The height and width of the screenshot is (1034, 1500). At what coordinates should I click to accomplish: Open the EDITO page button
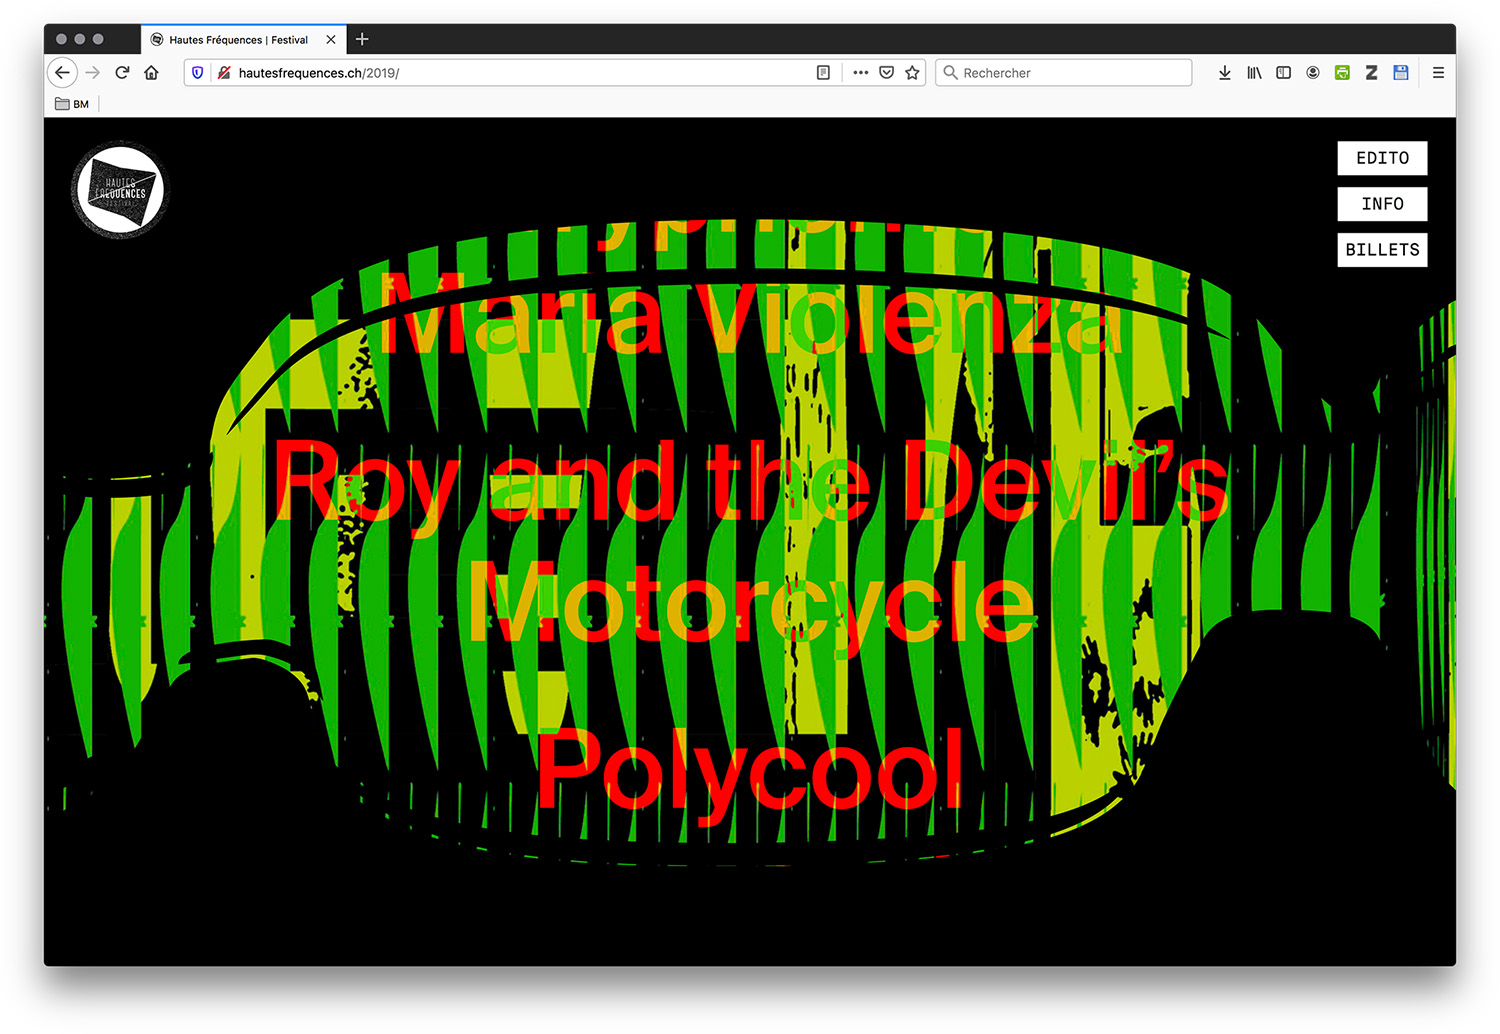coord(1382,158)
